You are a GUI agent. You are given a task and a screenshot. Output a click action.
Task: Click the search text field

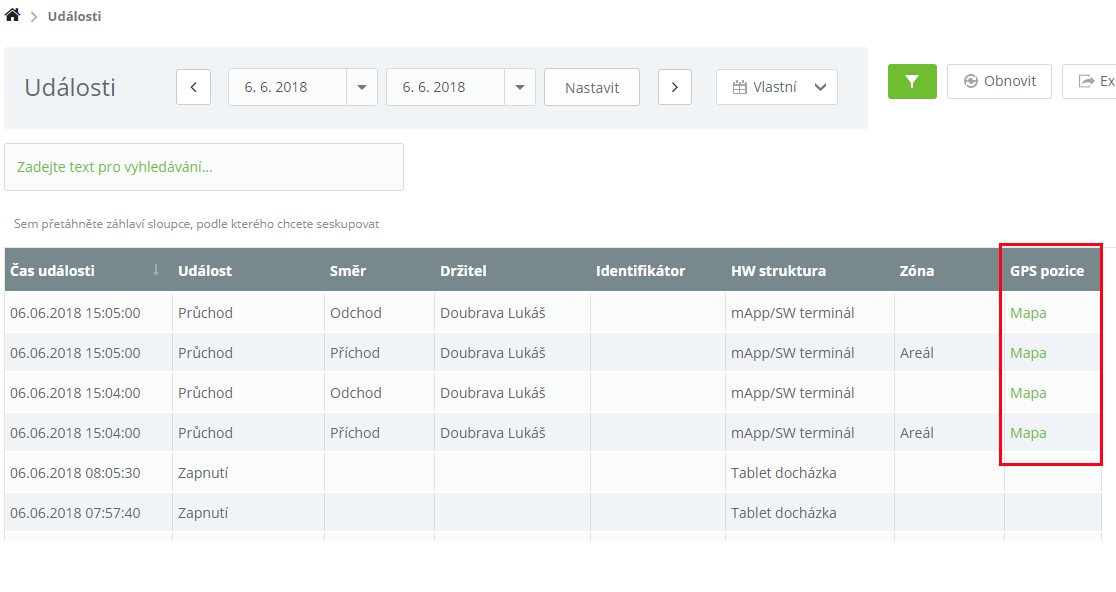tap(204, 167)
